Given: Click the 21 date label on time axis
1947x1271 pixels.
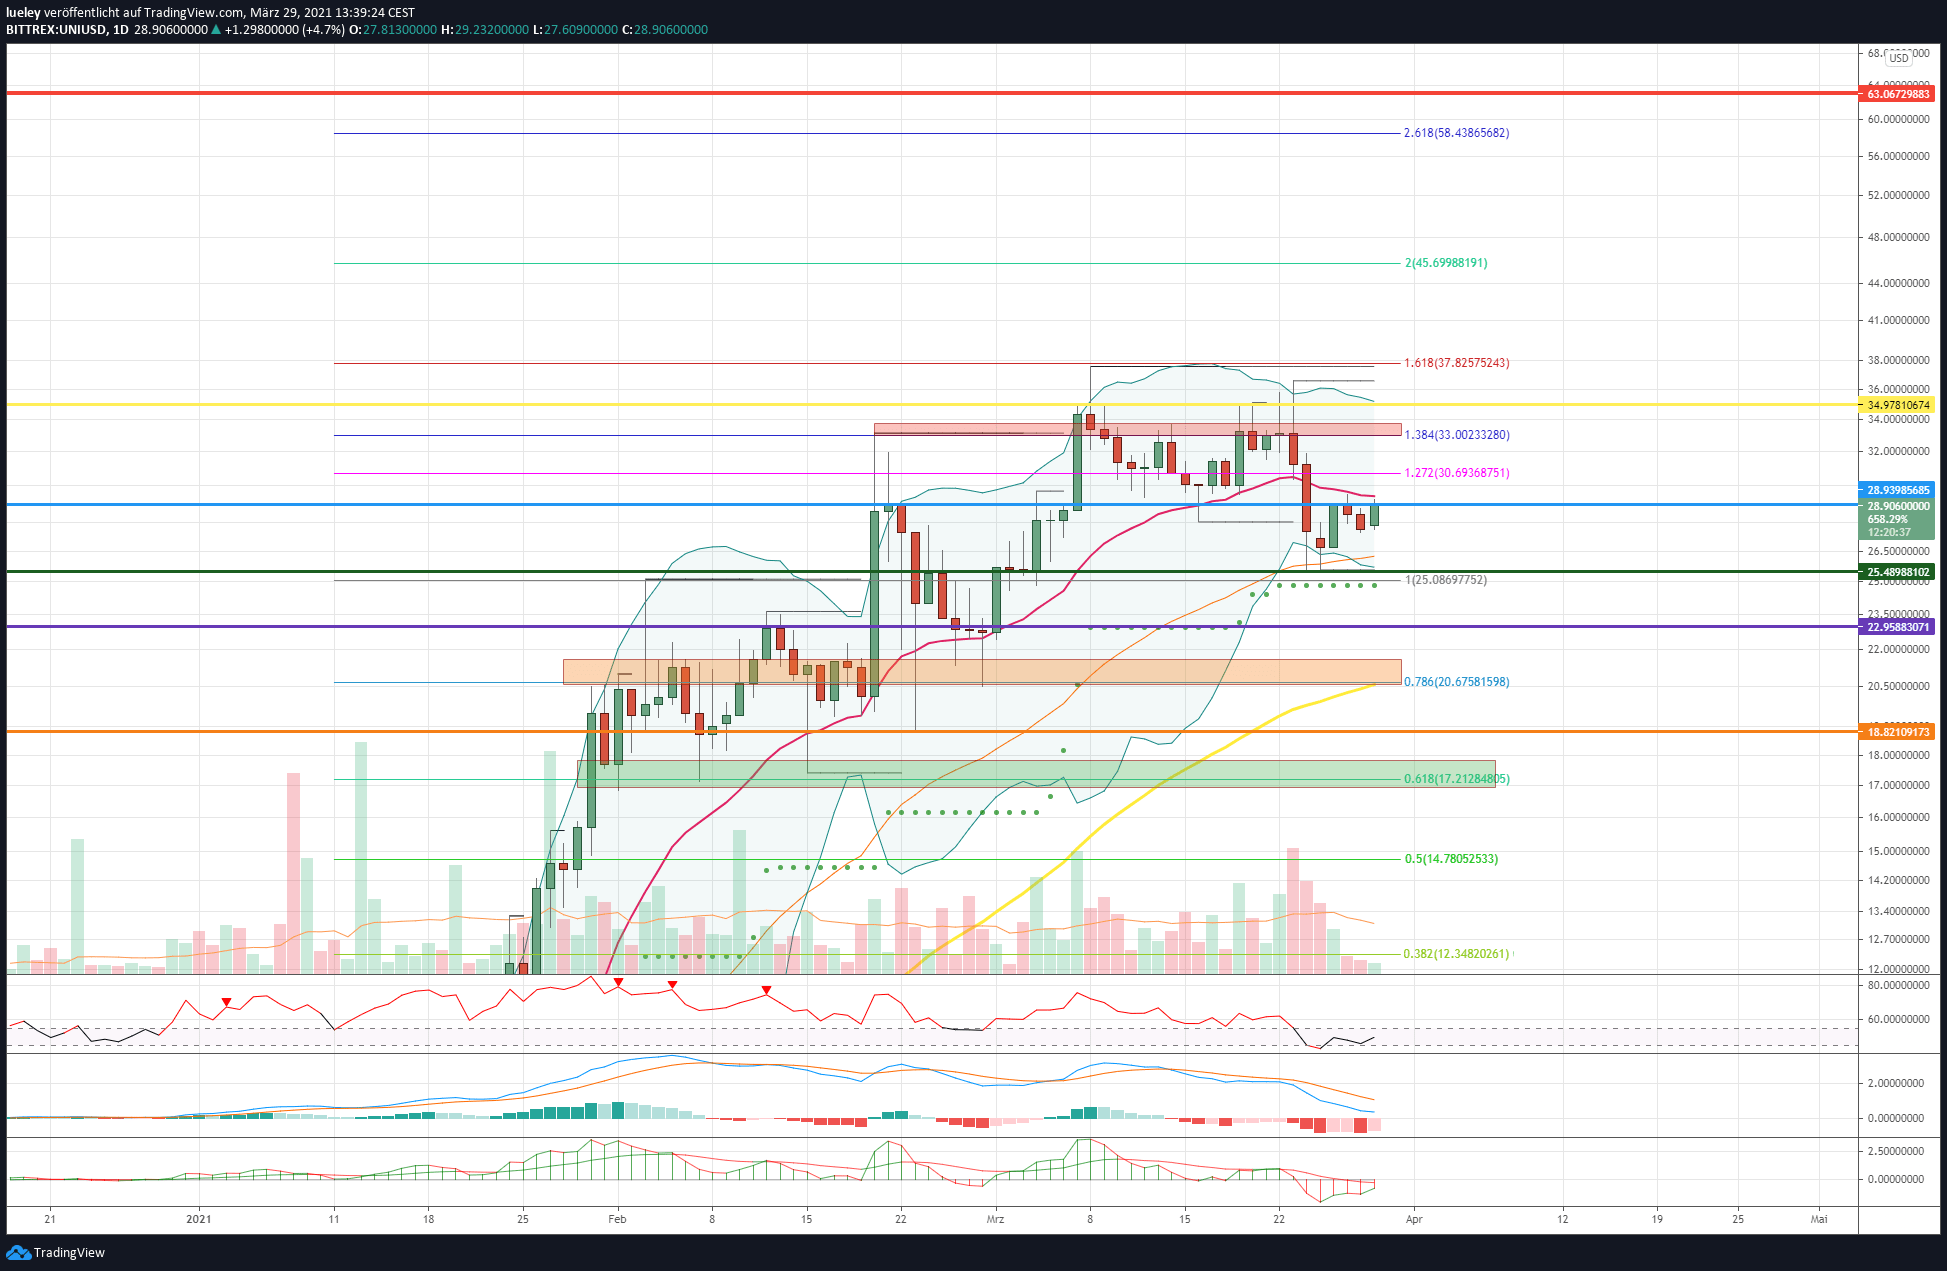Looking at the screenshot, I should pos(50,1219).
